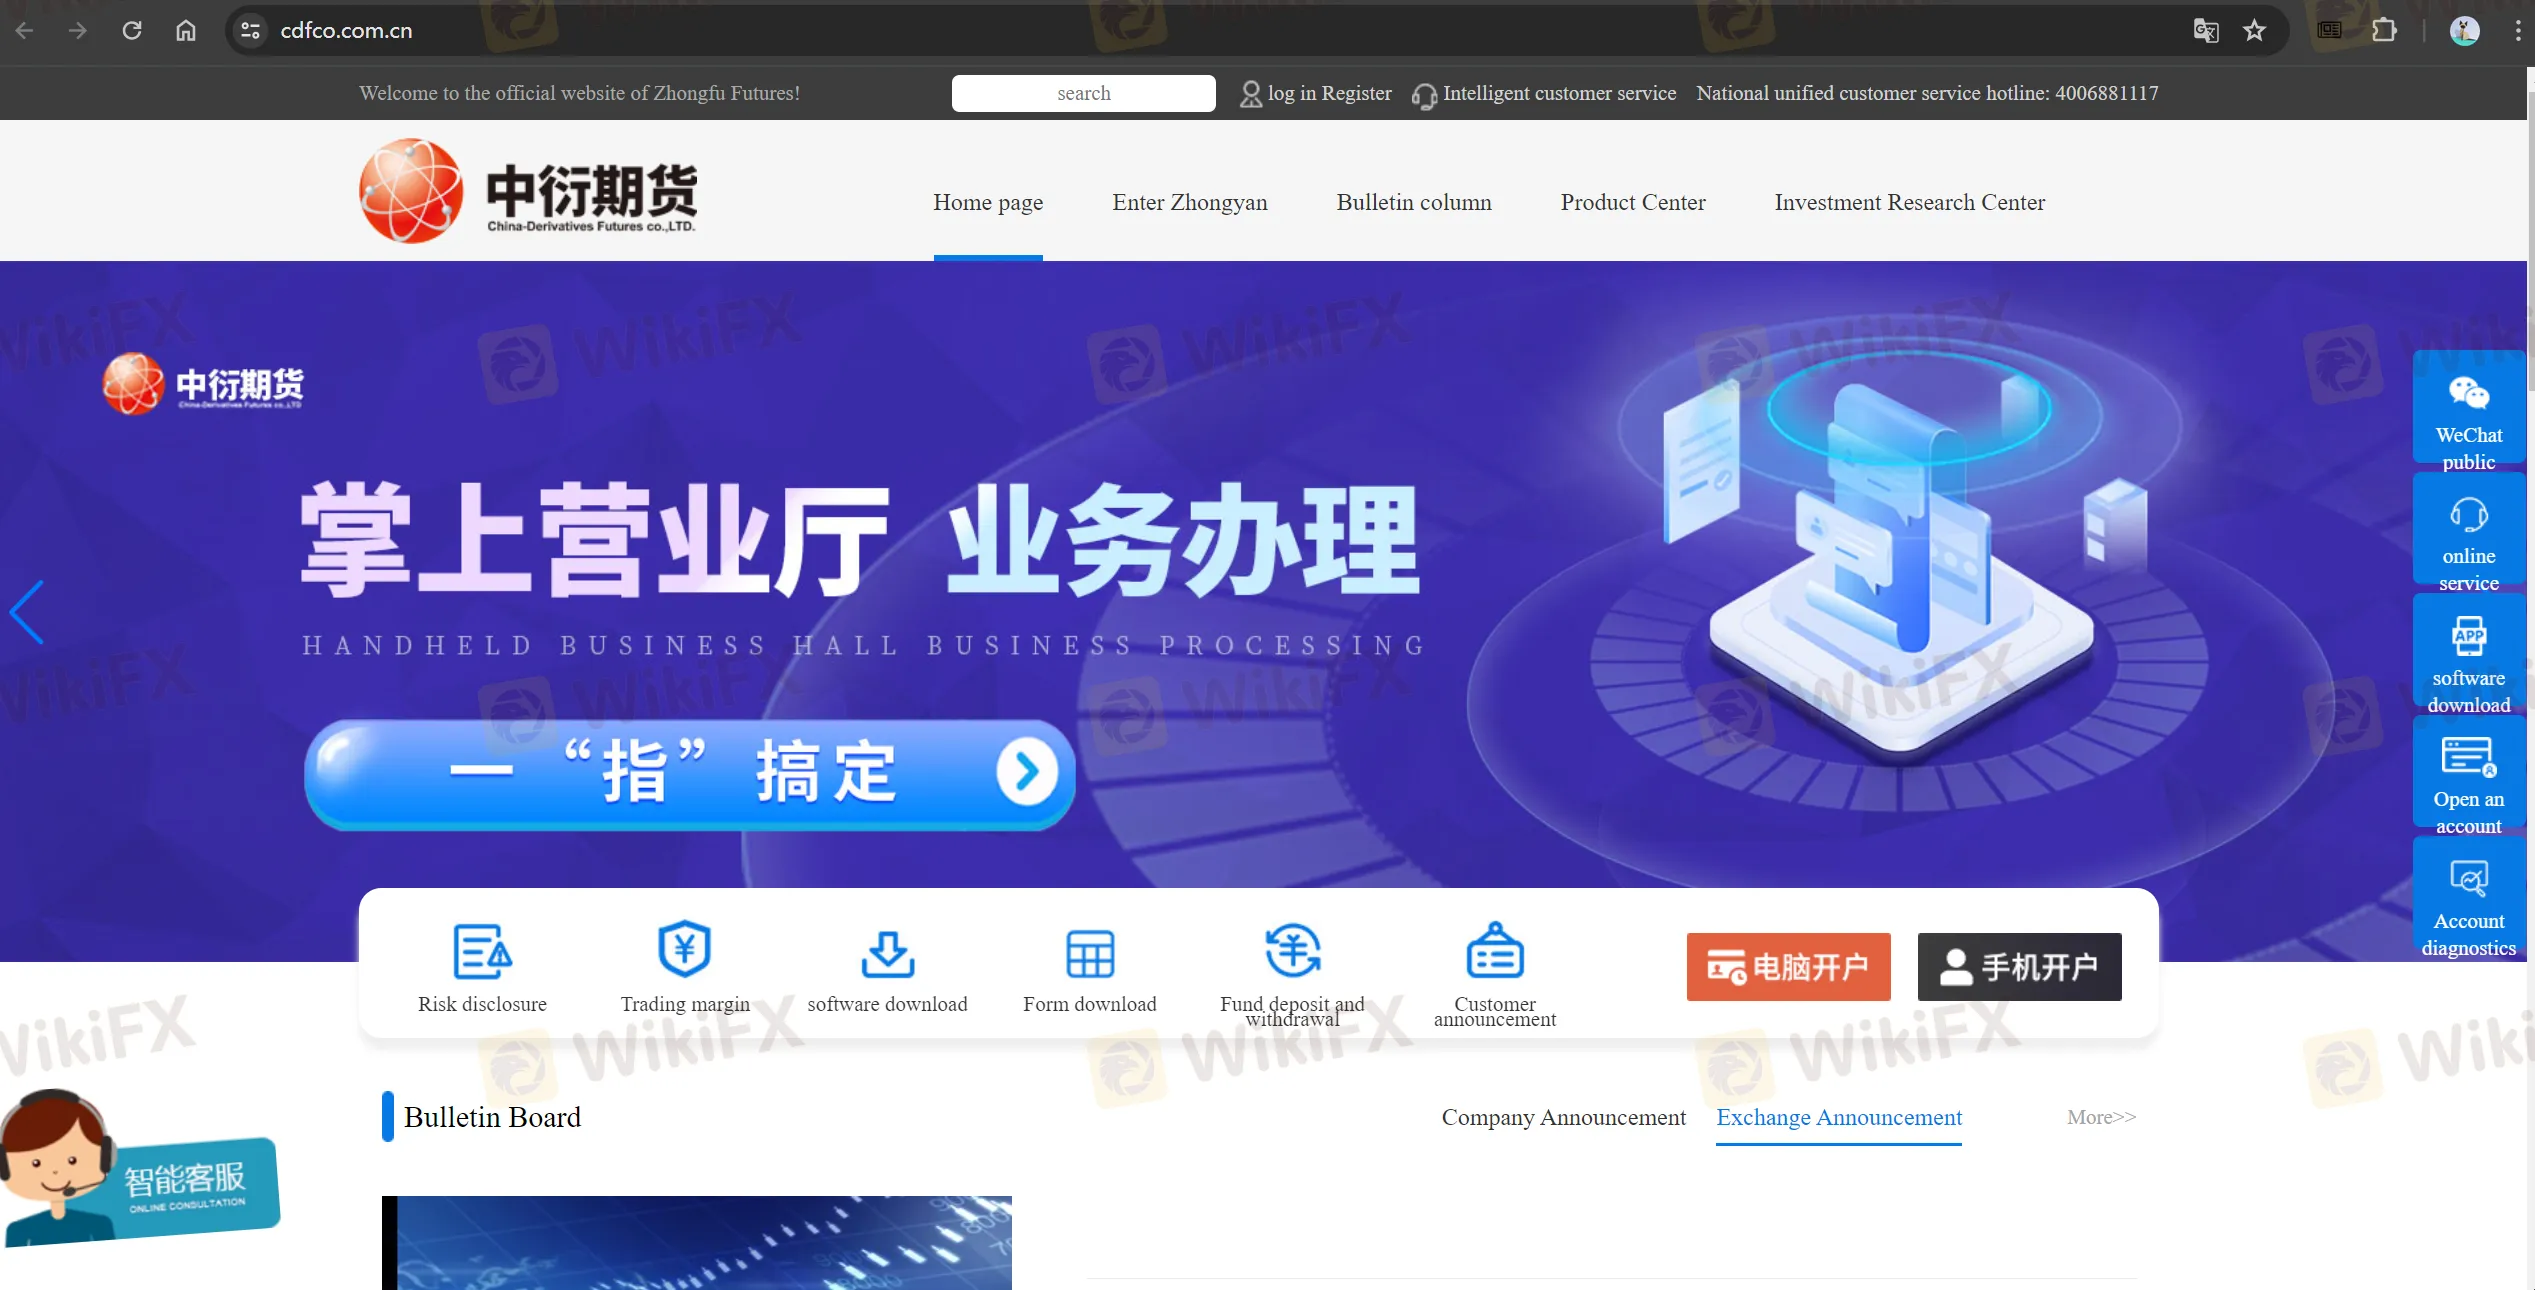Click the Risk disclosure icon
The width and height of the screenshot is (2535, 1290).
482,950
